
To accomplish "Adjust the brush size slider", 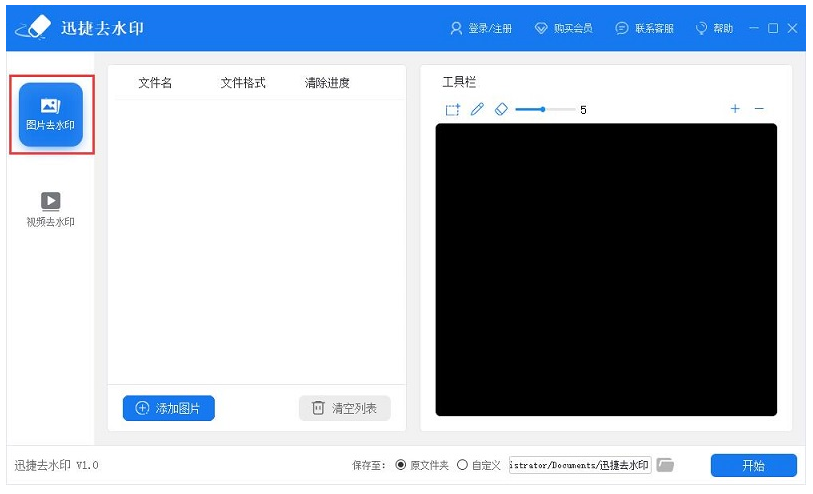I will pyautogui.click(x=544, y=109).
